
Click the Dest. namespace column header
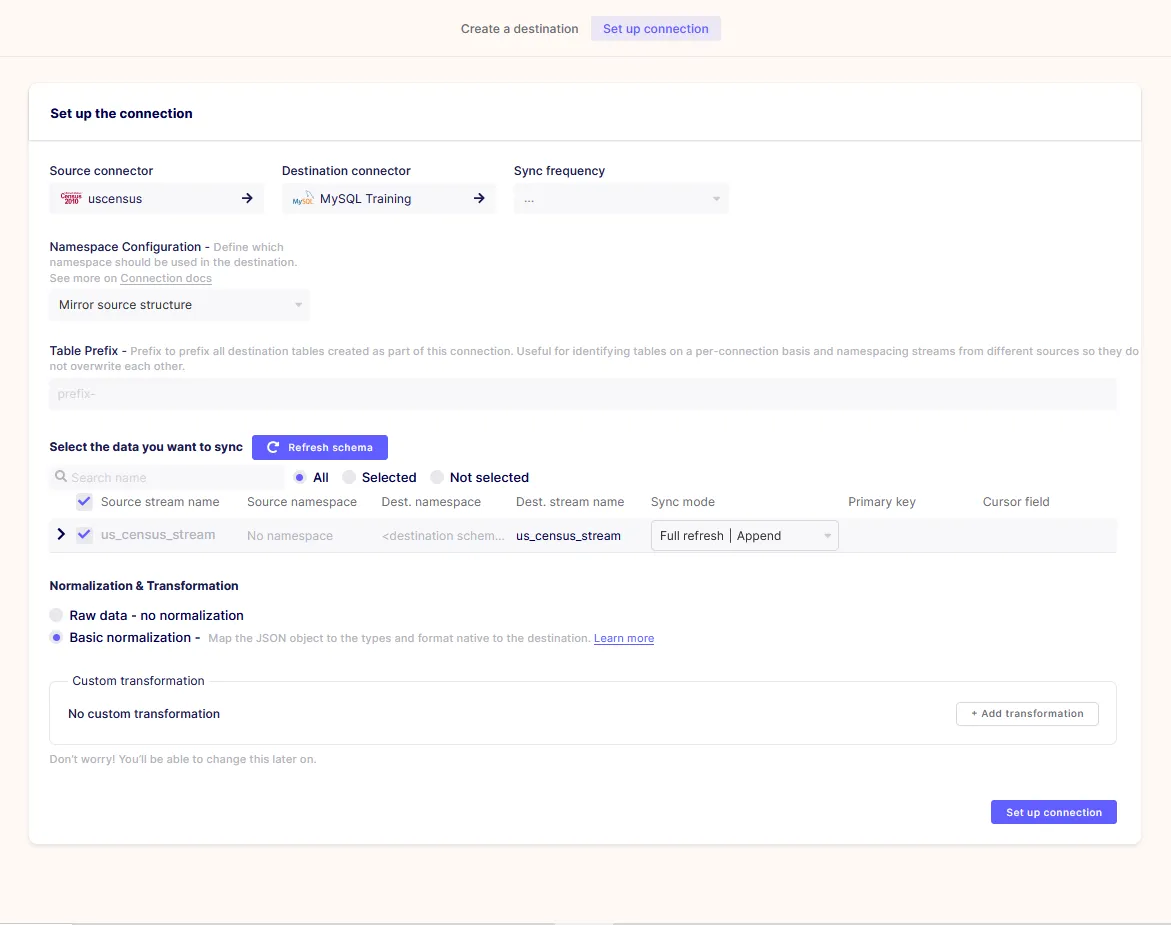(431, 502)
